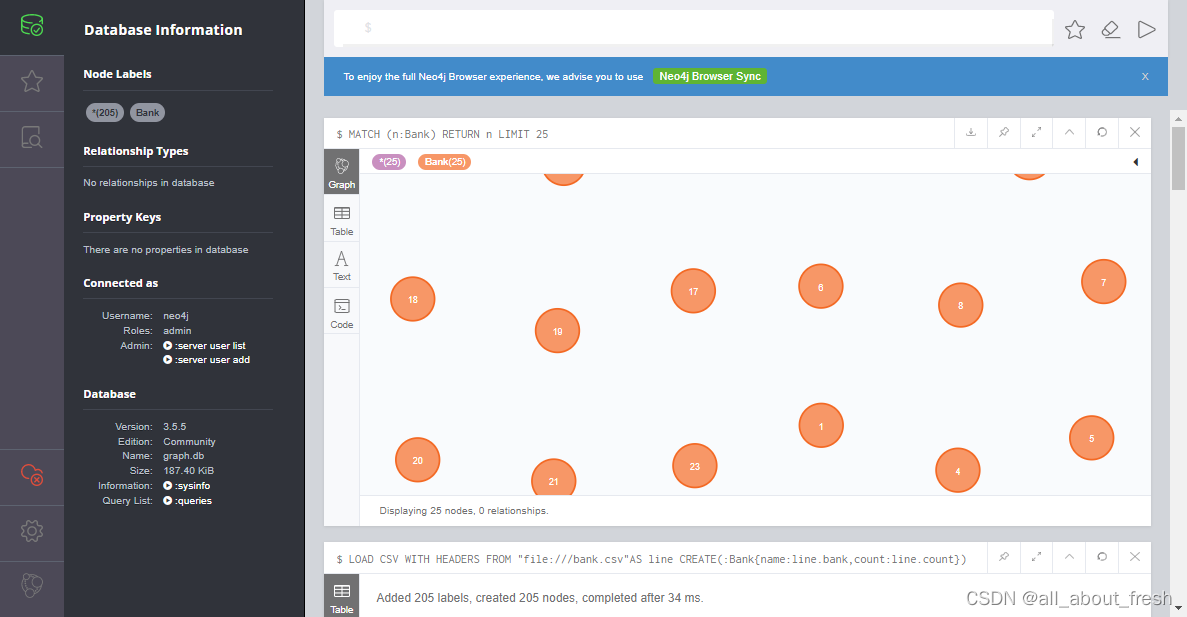Toggle the graph inspector side panel arrow
1187x617 pixels.
(x=1136, y=162)
